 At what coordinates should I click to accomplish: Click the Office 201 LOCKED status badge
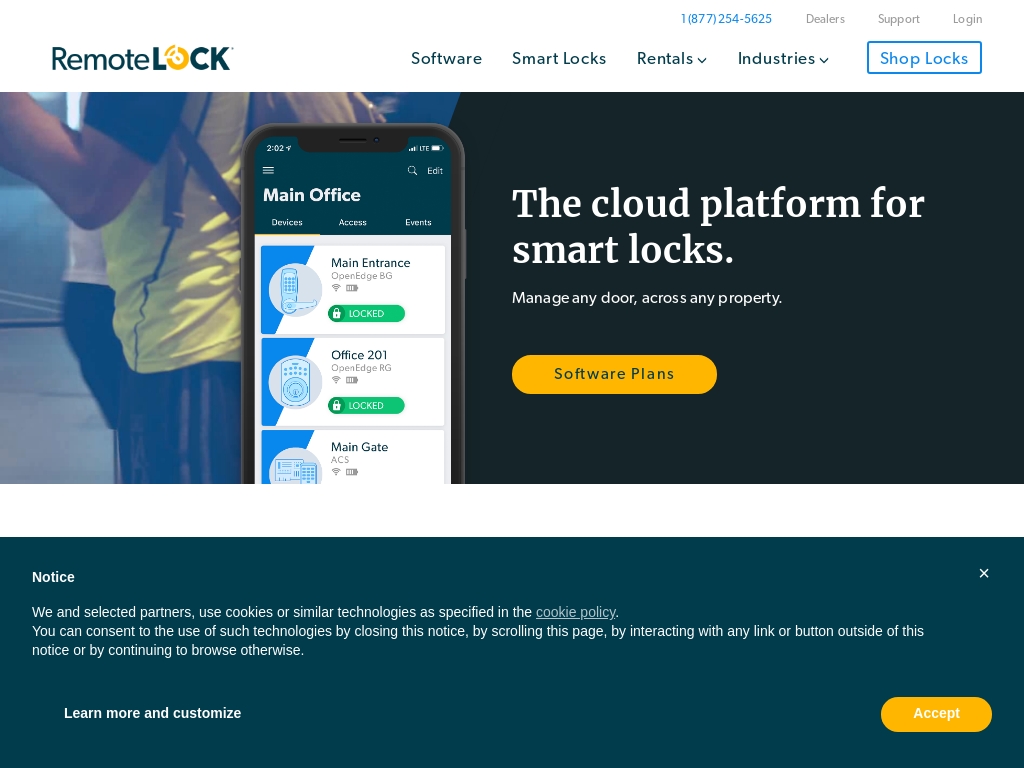pos(366,406)
